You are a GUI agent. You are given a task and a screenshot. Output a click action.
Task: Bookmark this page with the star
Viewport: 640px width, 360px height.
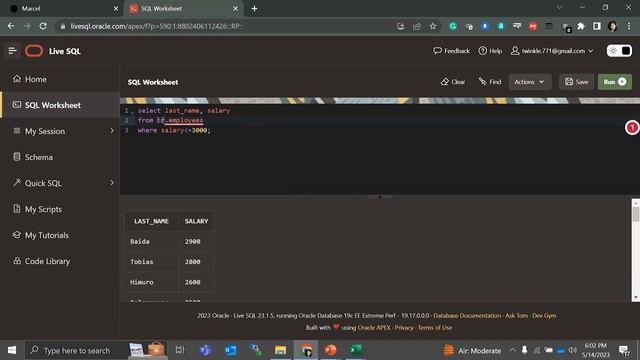coord(433,26)
